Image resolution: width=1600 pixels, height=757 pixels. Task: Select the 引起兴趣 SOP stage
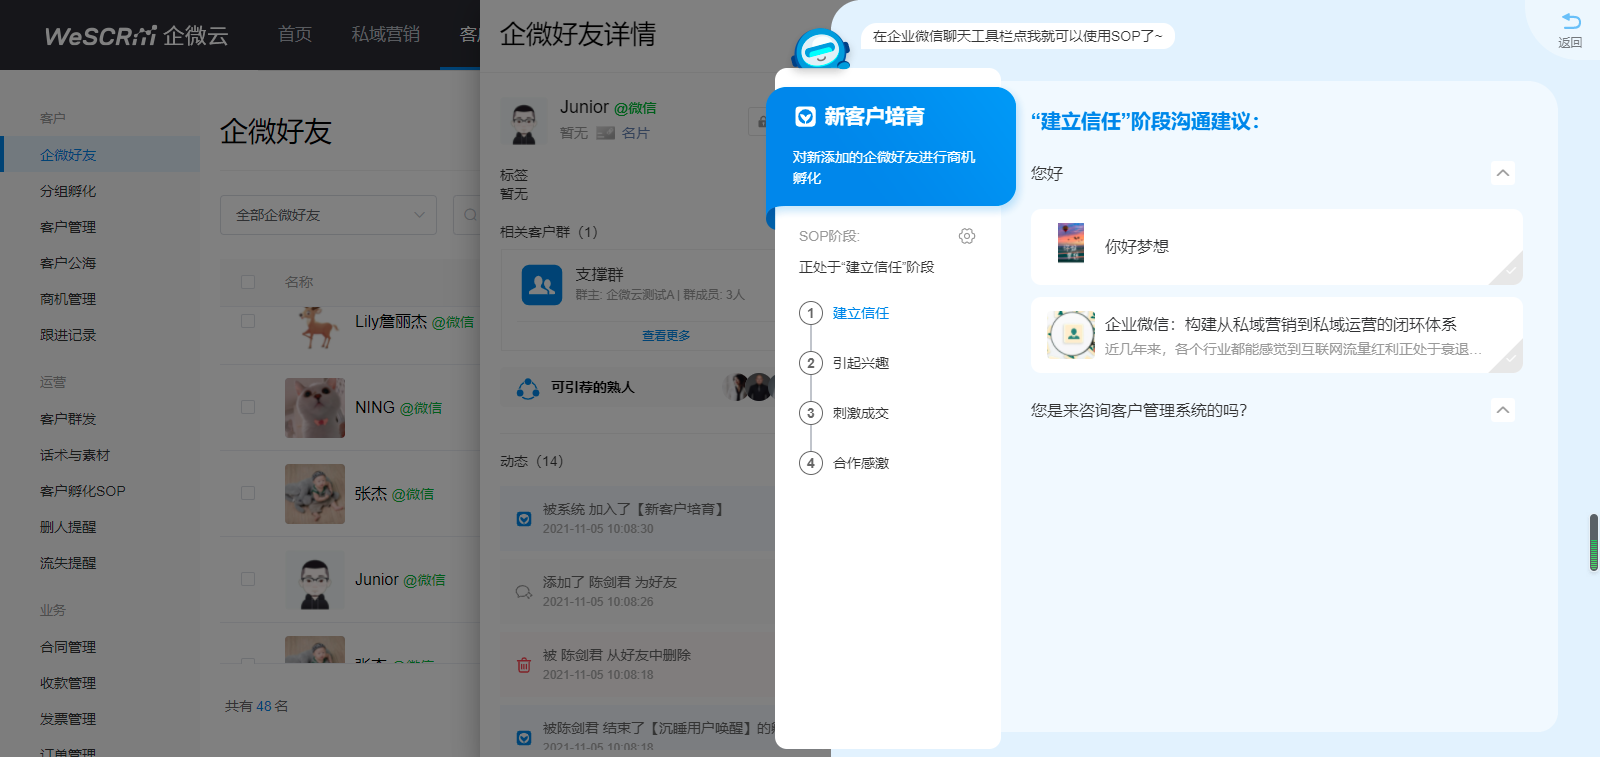pos(860,363)
